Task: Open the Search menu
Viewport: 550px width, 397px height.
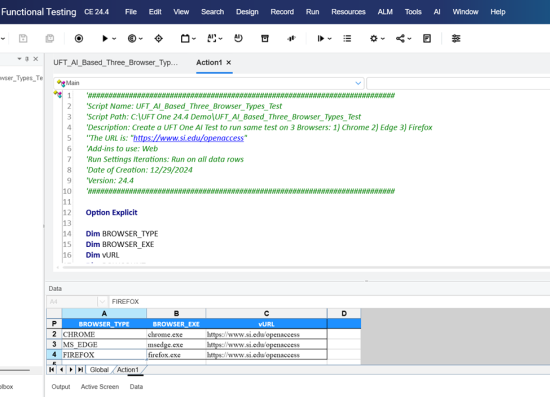Action: click(212, 12)
